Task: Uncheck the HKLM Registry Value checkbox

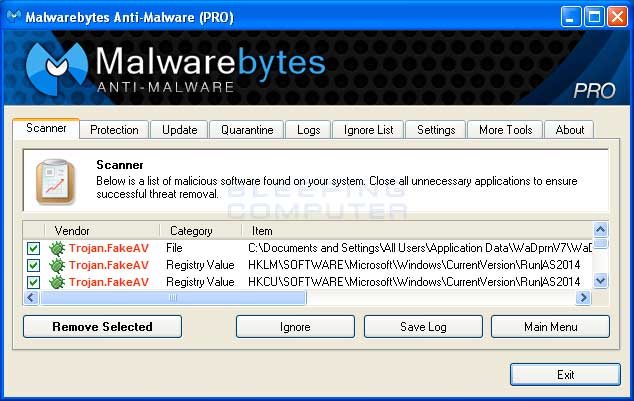Action: 34,265
